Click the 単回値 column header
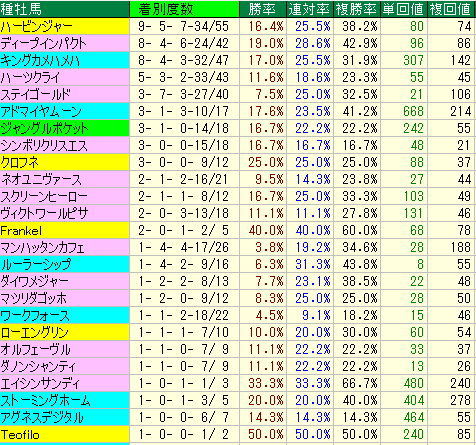 [403, 9]
